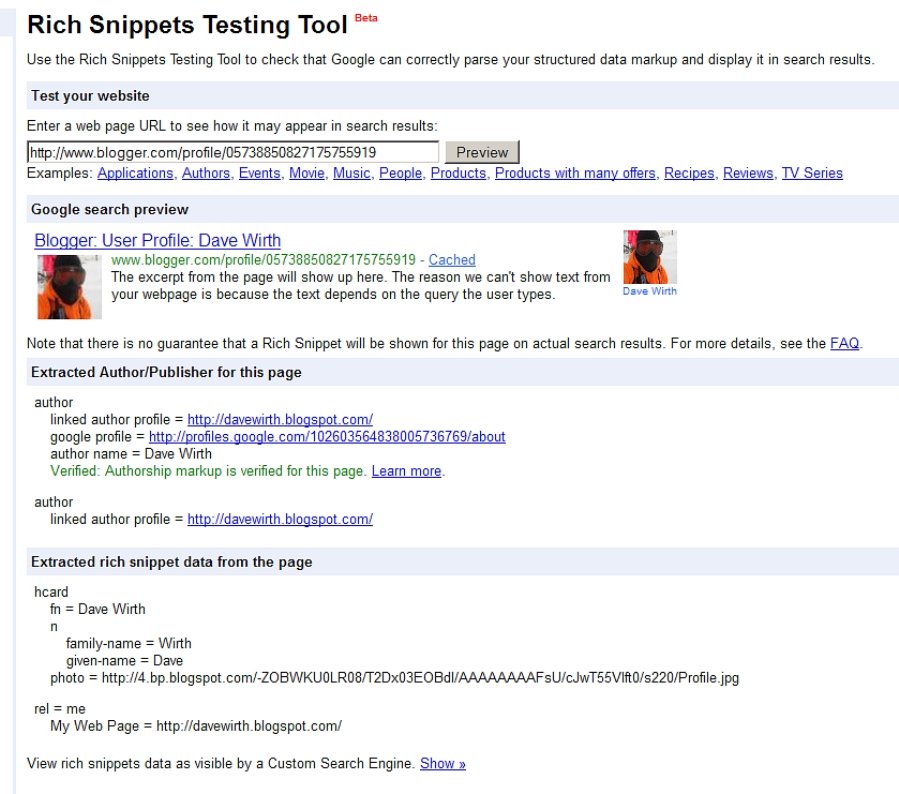Click Extracted Author/Publisher for this page header

tap(166, 372)
